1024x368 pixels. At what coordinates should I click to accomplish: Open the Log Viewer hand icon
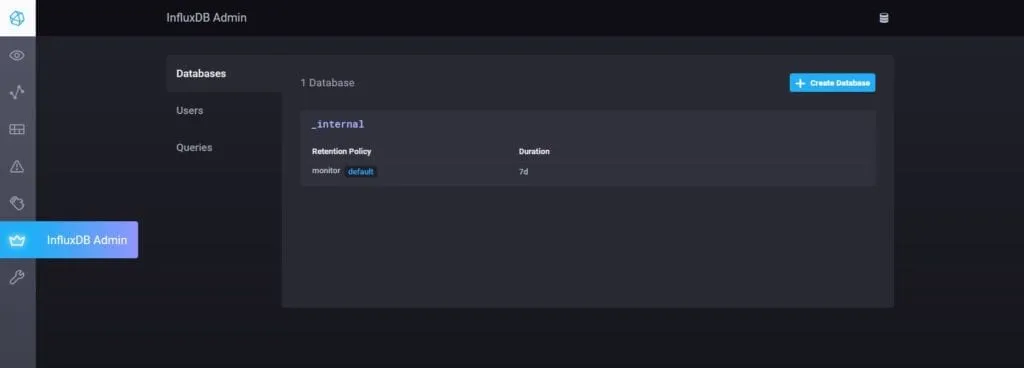tap(17, 203)
